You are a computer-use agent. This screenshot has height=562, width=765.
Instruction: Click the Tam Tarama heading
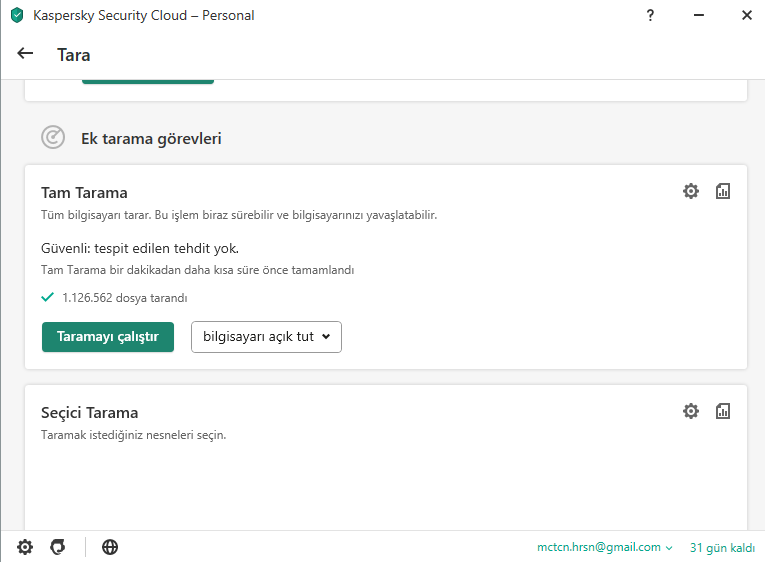84,192
